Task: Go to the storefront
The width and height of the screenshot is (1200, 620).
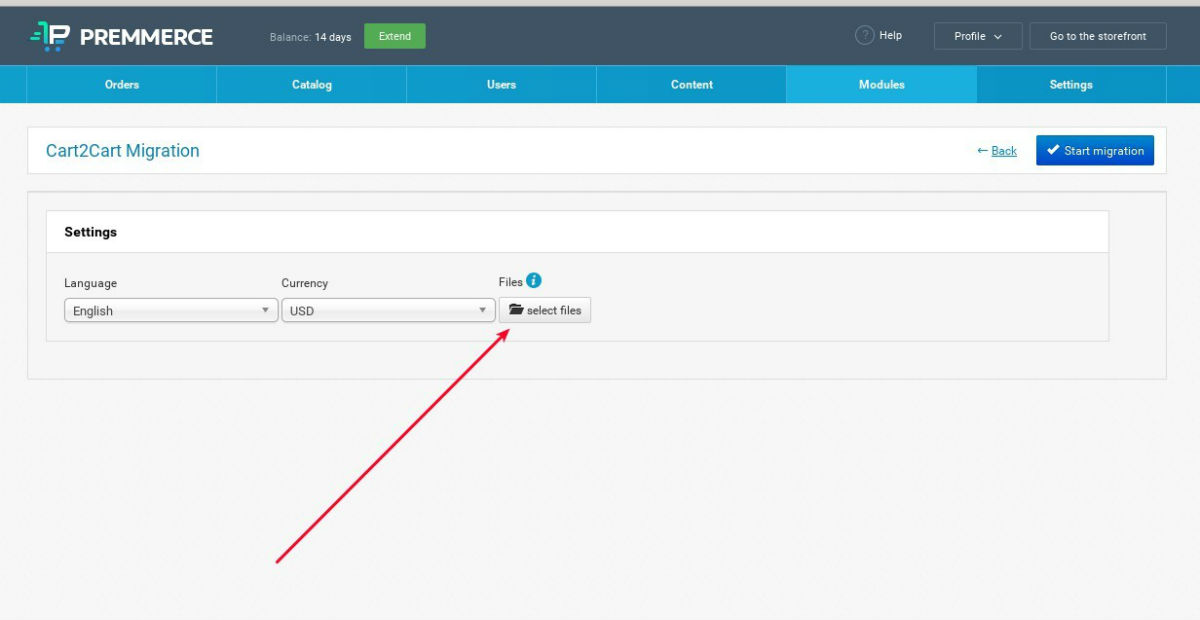Action: point(1098,36)
